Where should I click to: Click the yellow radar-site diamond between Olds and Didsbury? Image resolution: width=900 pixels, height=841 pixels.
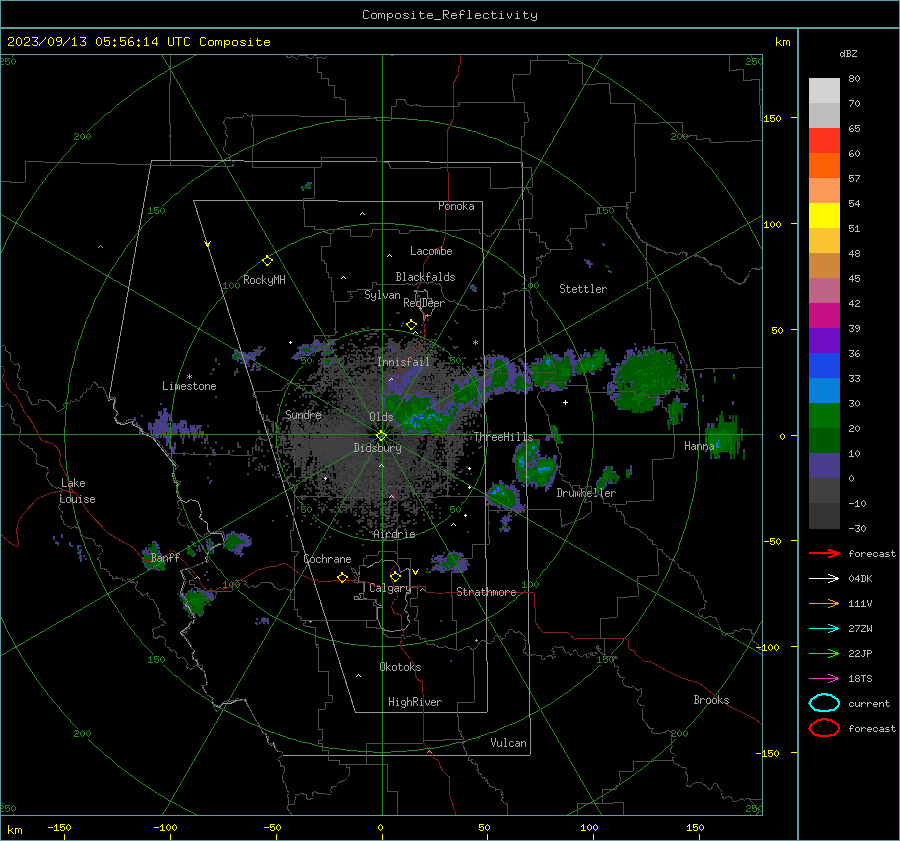pyautogui.click(x=382, y=436)
